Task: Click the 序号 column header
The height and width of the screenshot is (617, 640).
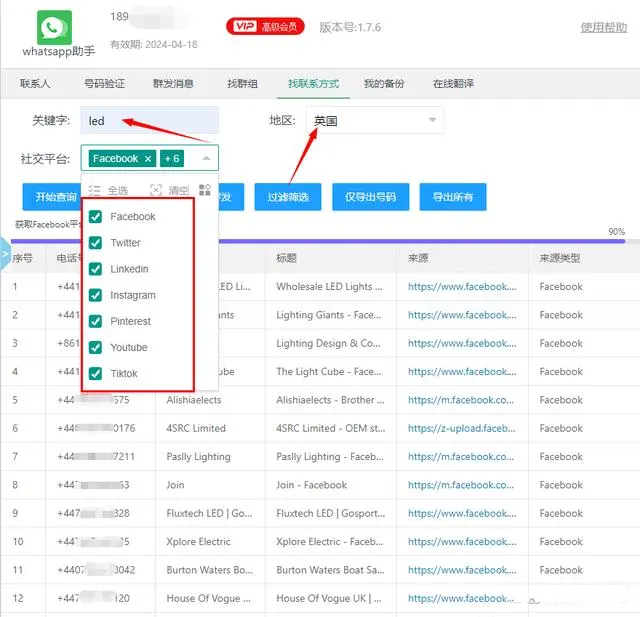Action: [22, 258]
